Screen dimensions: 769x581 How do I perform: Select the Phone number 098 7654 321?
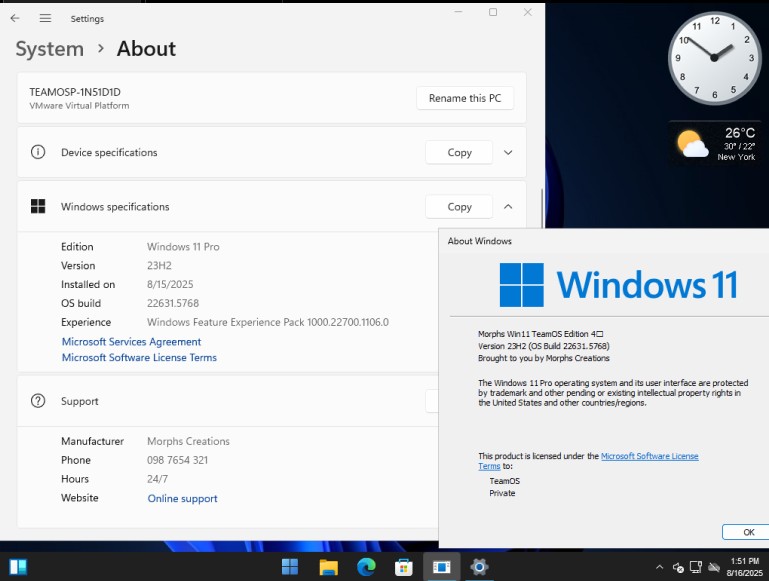tap(177, 460)
